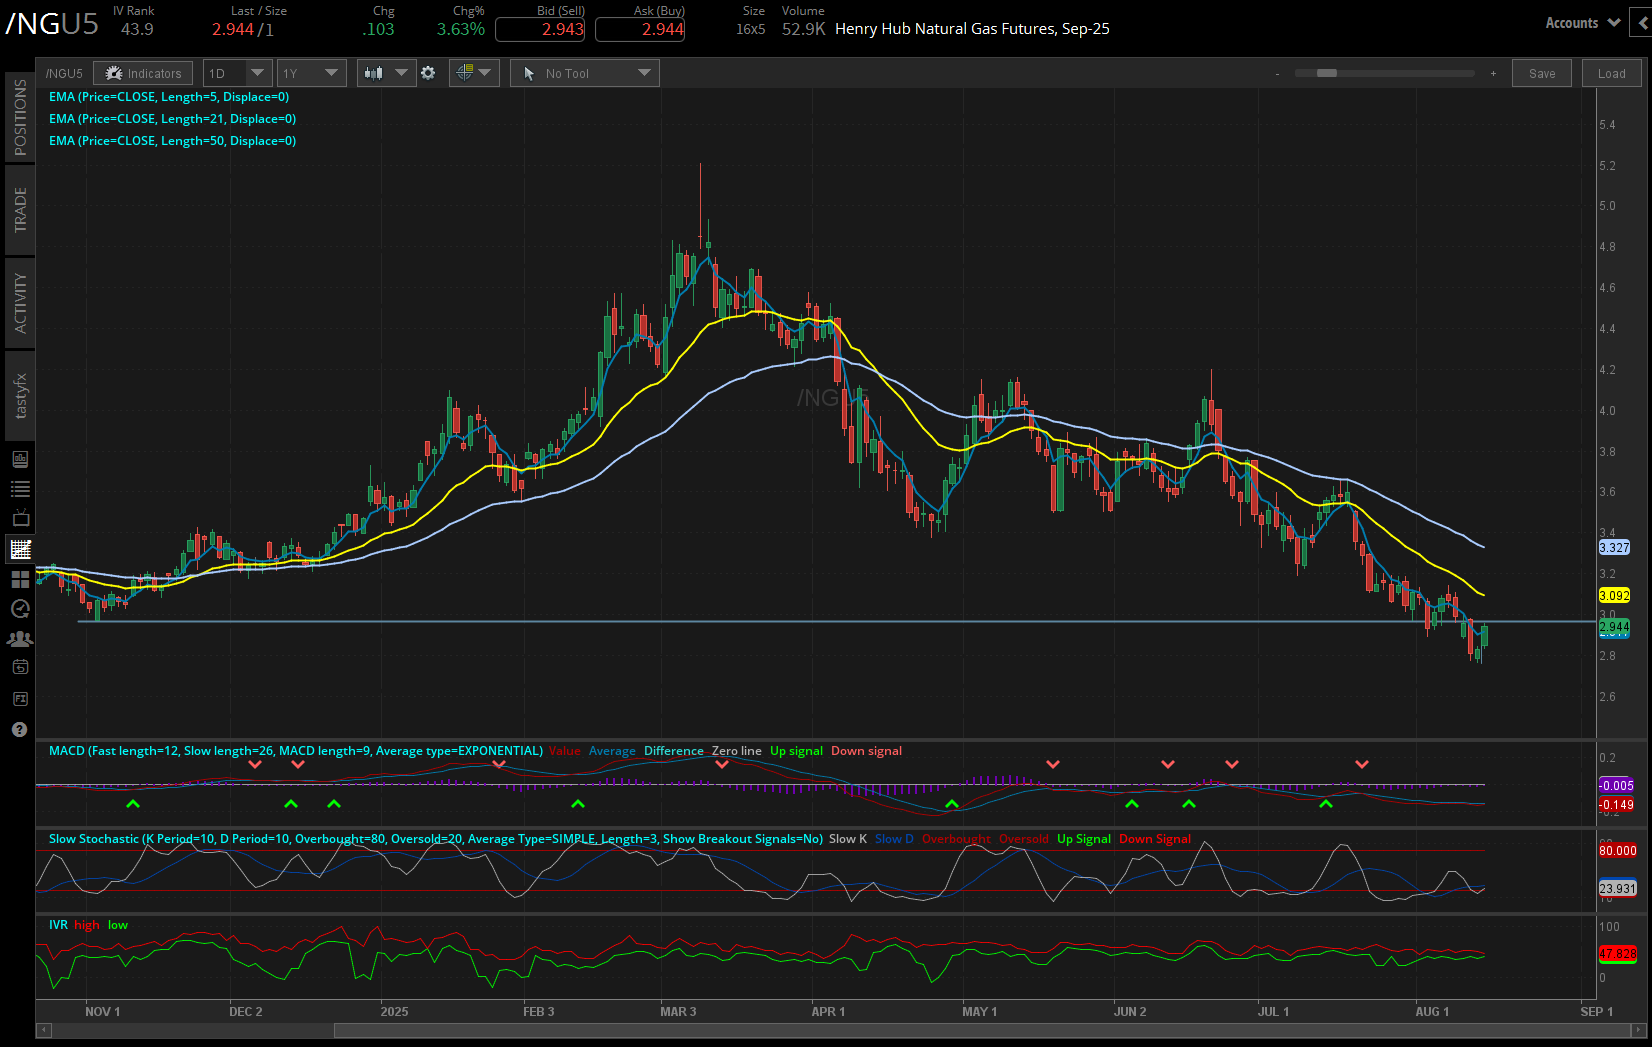Open the Accounts dropdown
Viewport: 1652px width, 1047px height.
click(x=1580, y=22)
